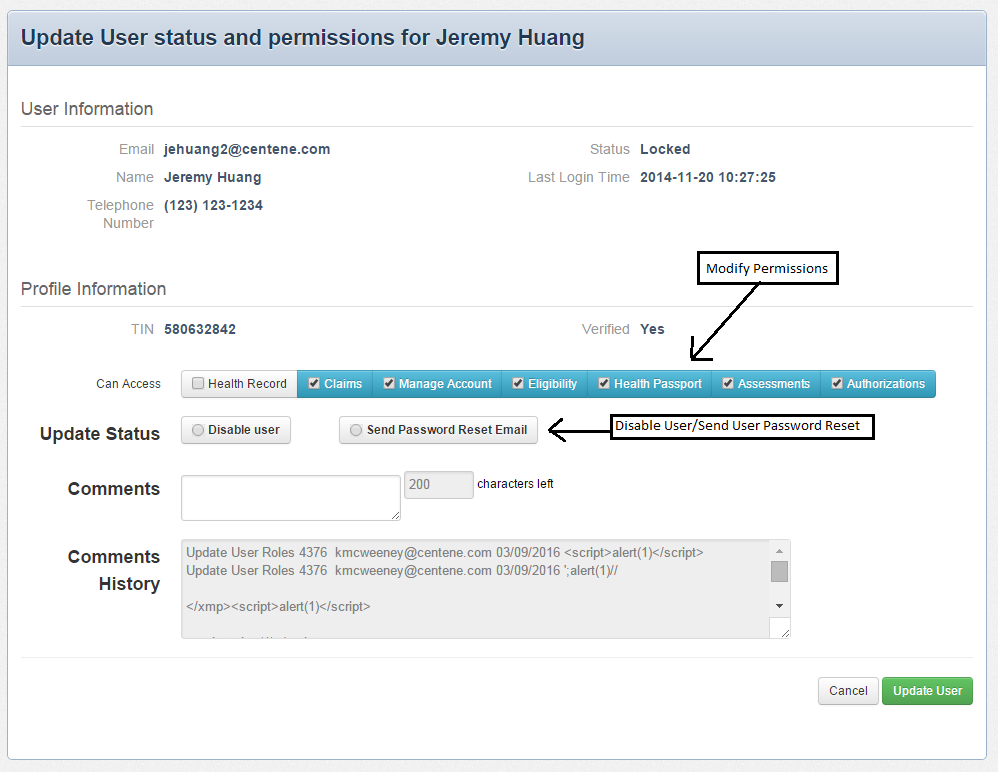Click the </xmp><script>alert(1)</script> history line
The width and height of the screenshot is (998, 772).
pos(278,607)
